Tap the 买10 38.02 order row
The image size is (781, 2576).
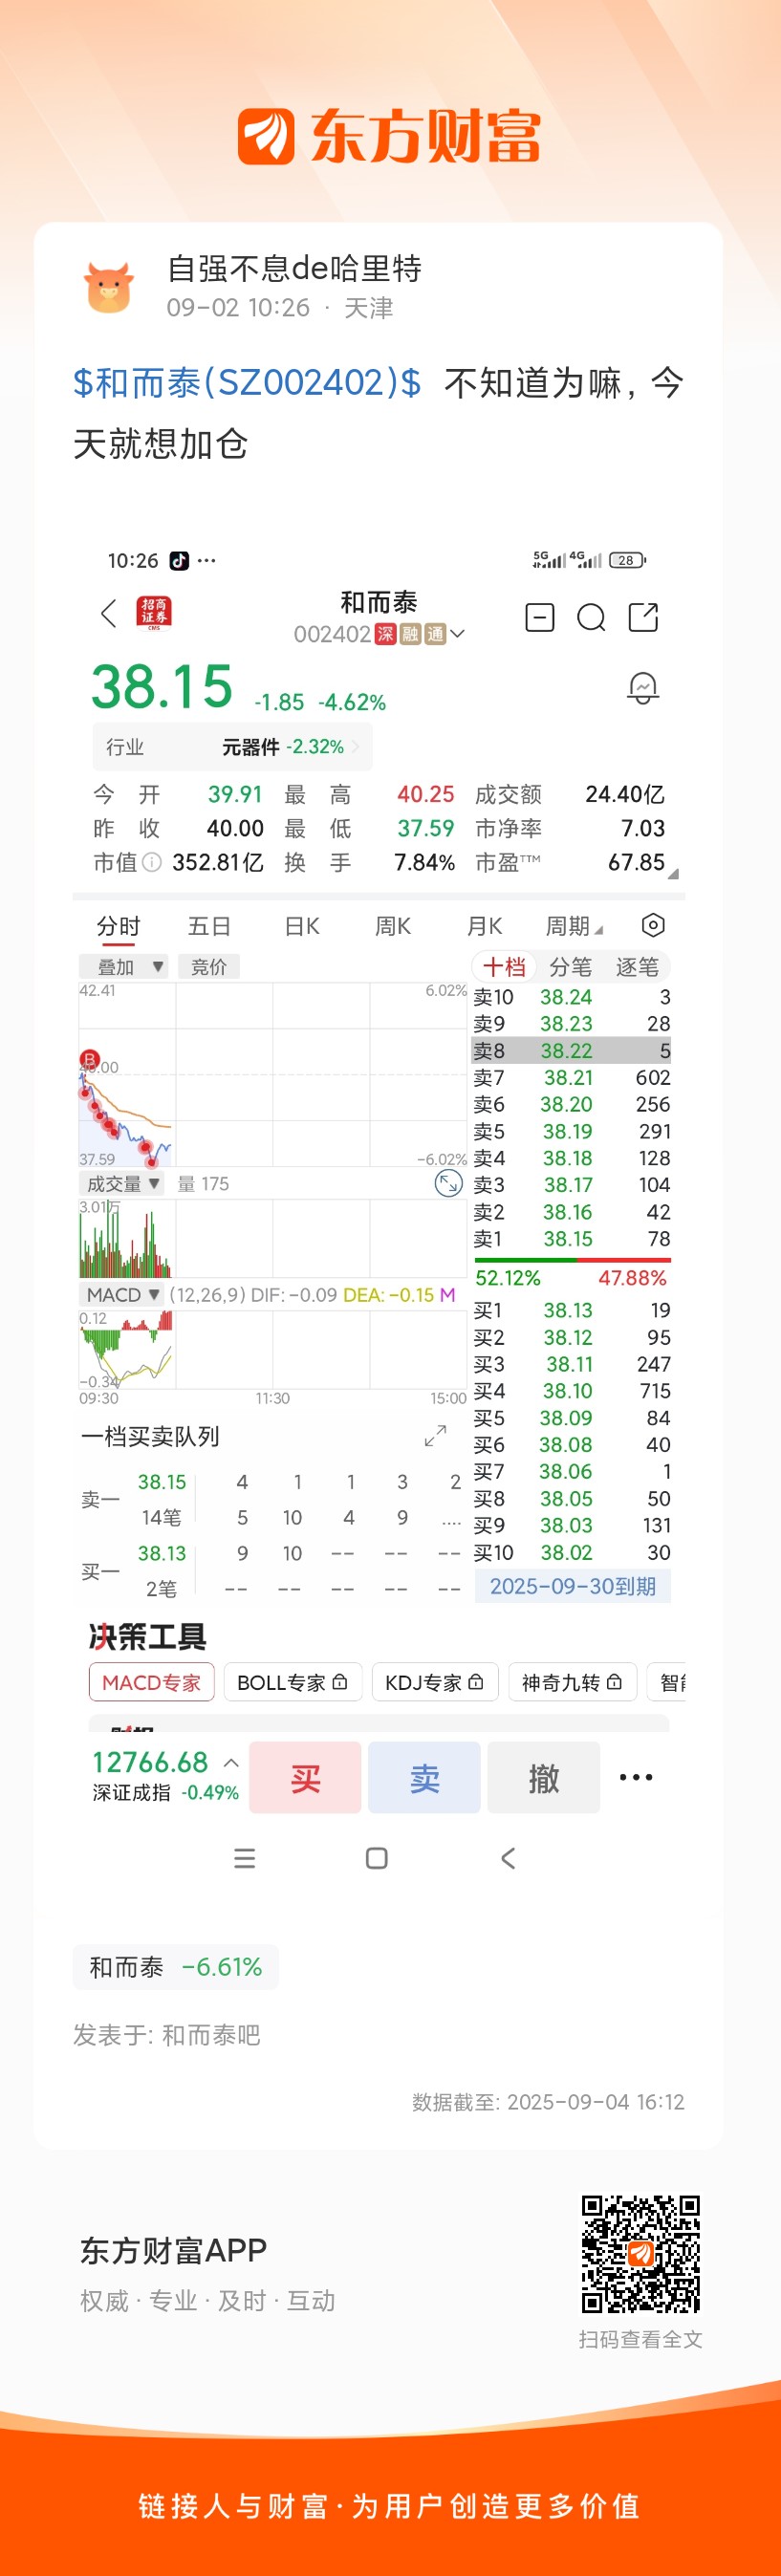click(572, 1553)
